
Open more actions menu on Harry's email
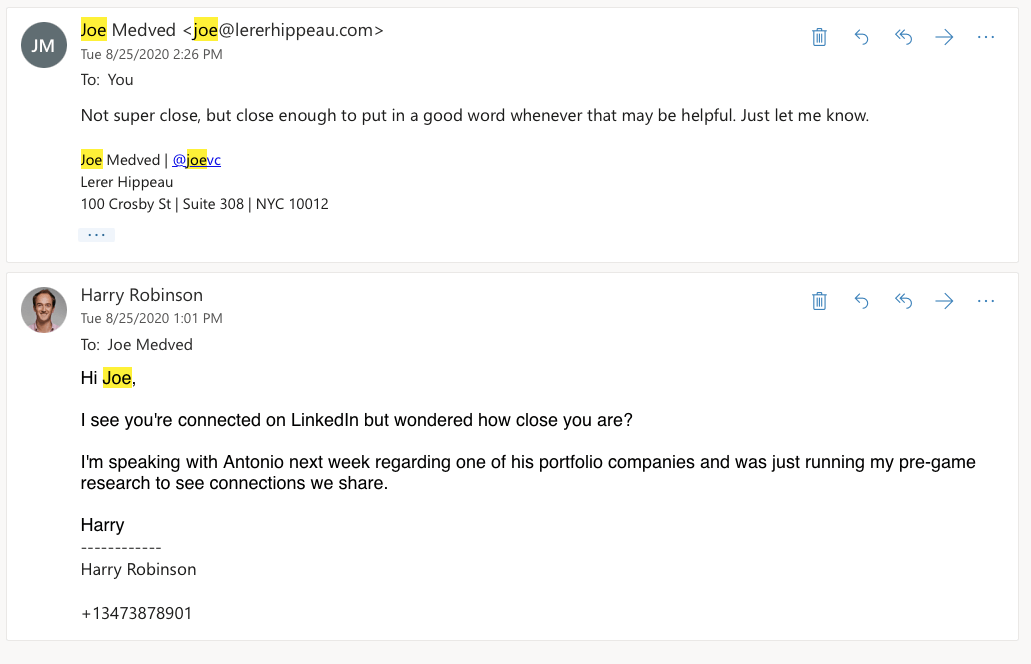(x=986, y=301)
